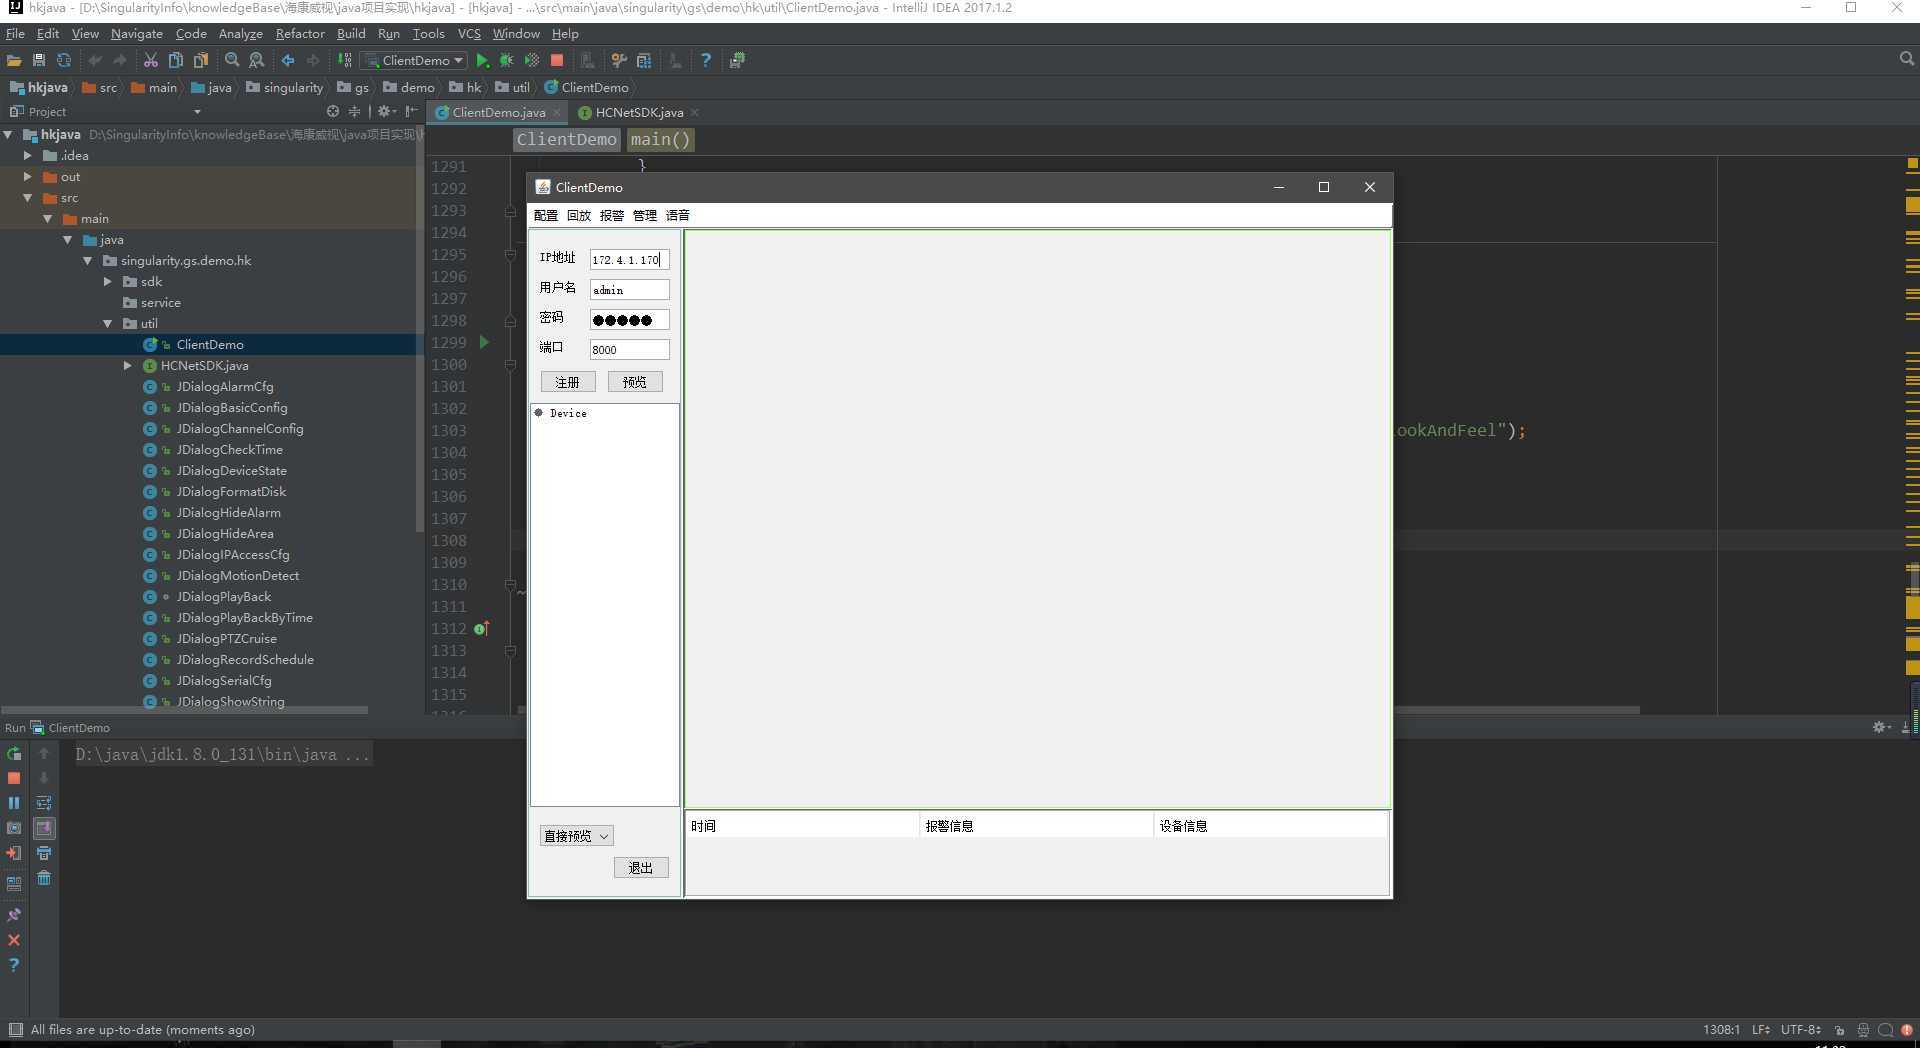Click the Paste toolbar icon
The width and height of the screenshot is (1920, 1048).
[201, 60]
